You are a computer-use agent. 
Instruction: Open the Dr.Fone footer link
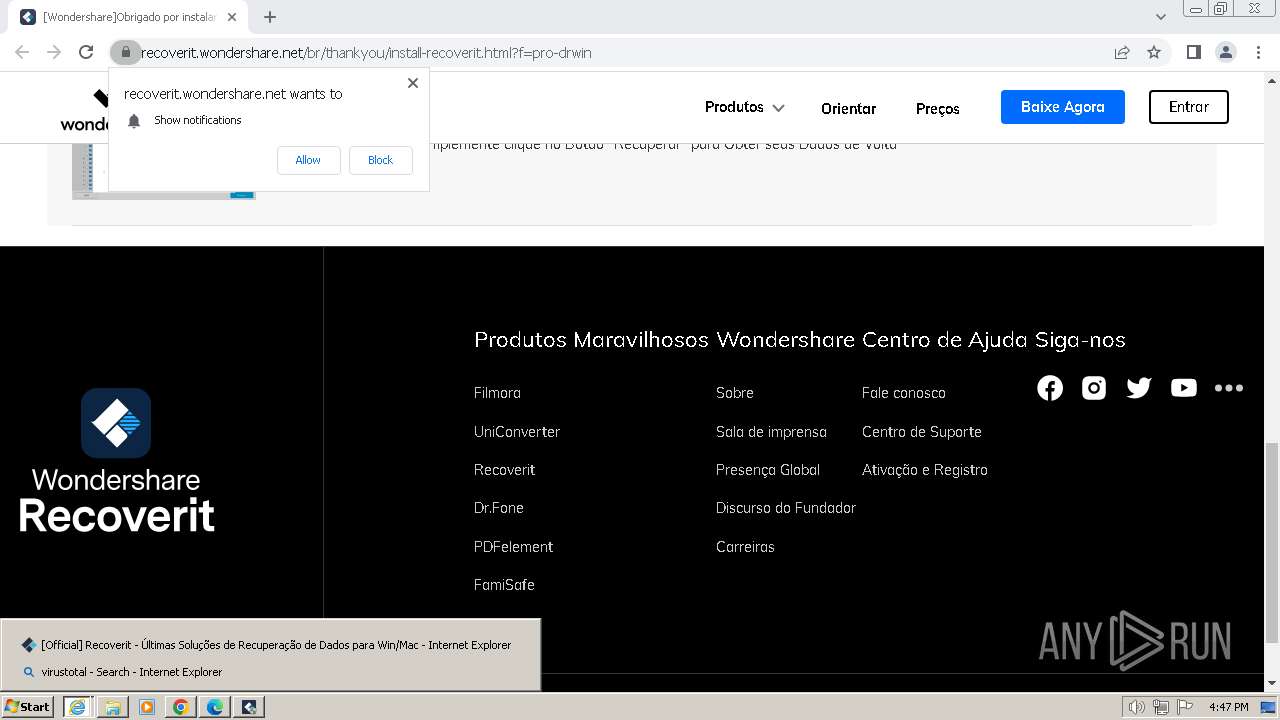point(499,508)
